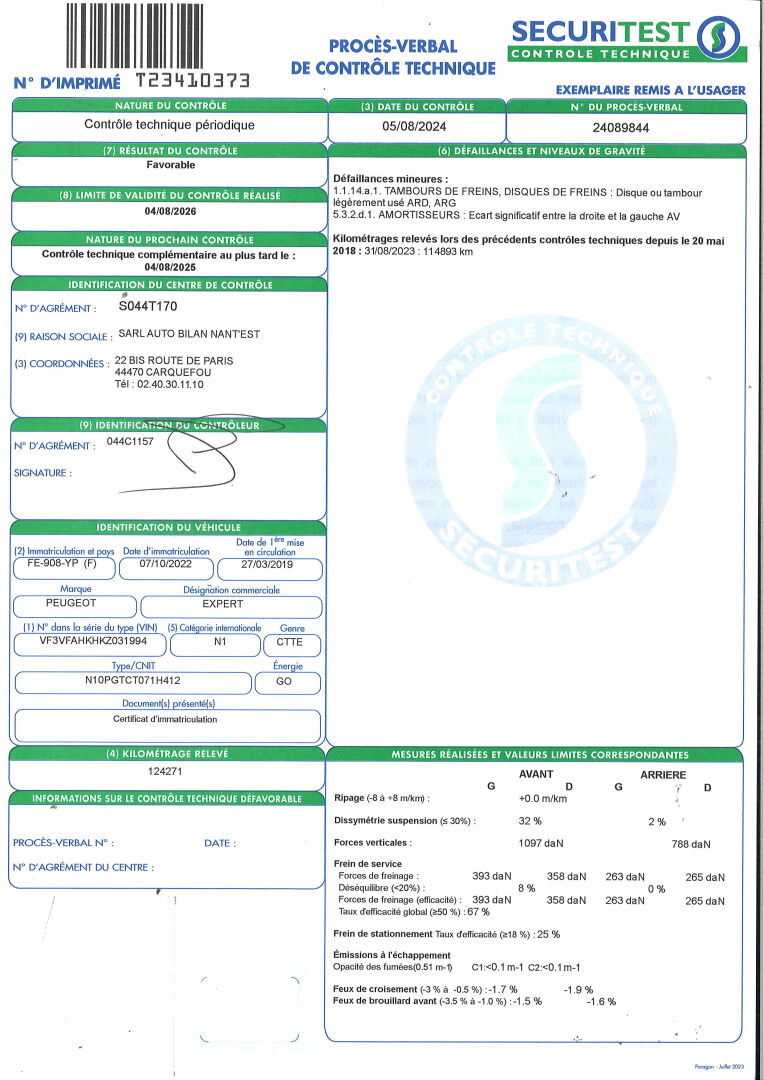Select rear suspension dissymmetry 2 %
This screenshot has width=764, height=1080.
coord(657,822)
